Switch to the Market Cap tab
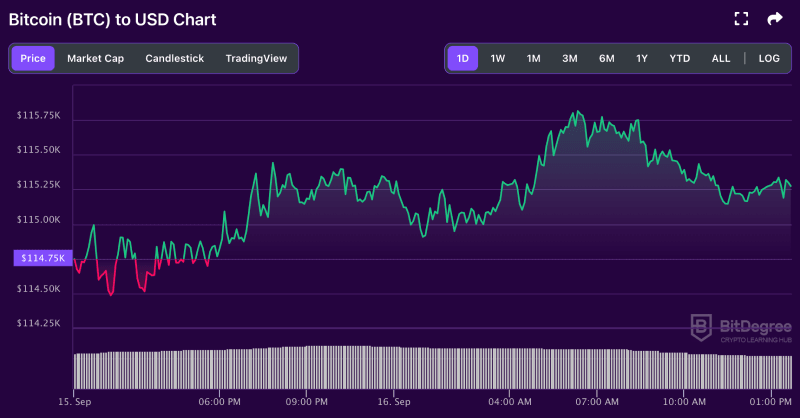The width and height of the screenshot is (800, 418). (95, 58)
